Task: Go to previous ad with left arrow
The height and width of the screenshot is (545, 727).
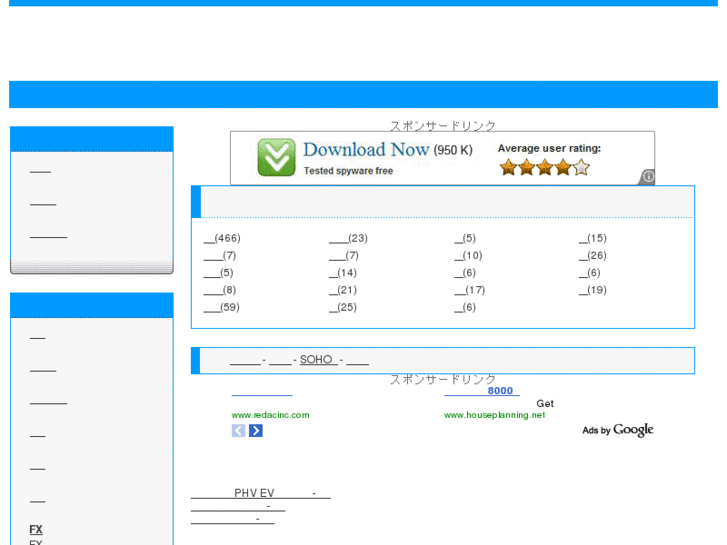Action: [x=238, y=430]
